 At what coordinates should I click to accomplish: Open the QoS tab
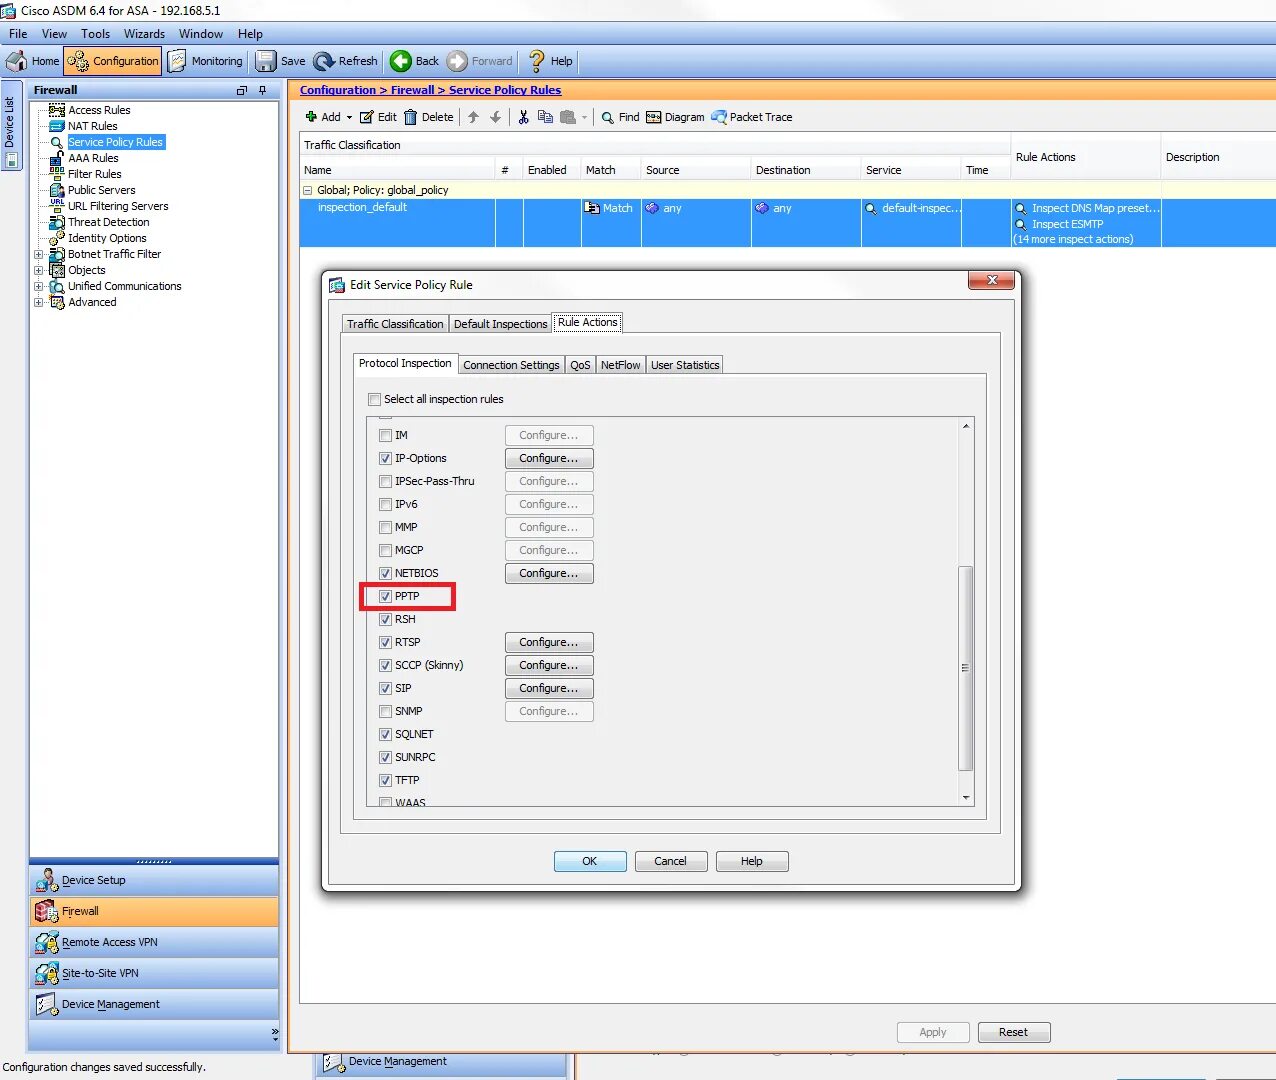(580, 365)
